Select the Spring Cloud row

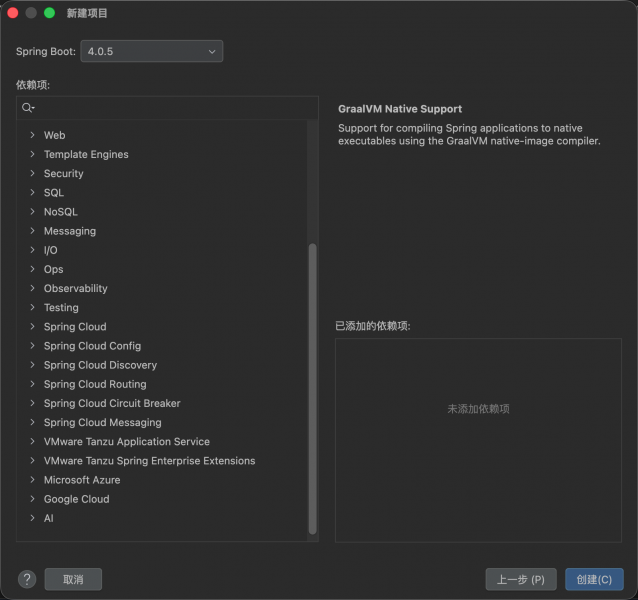coord(162,327)
